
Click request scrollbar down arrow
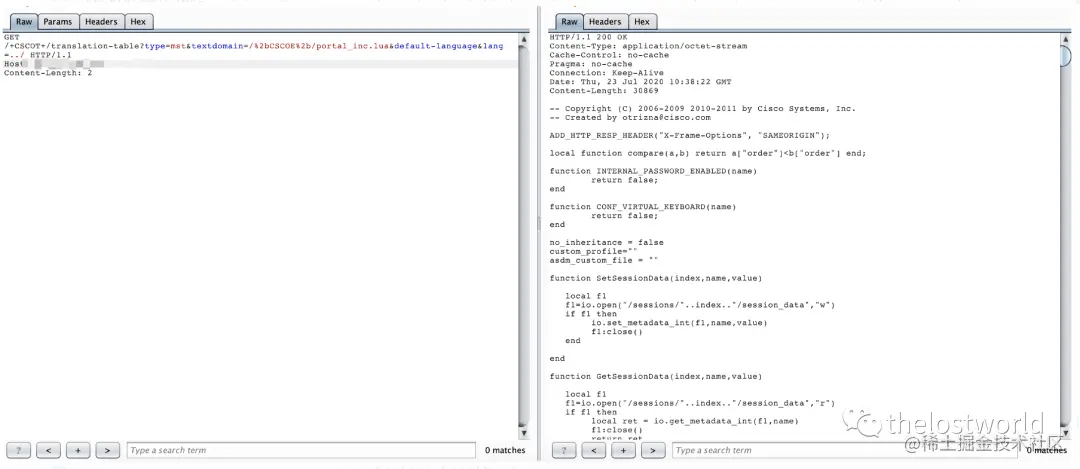tap(523, 432)
